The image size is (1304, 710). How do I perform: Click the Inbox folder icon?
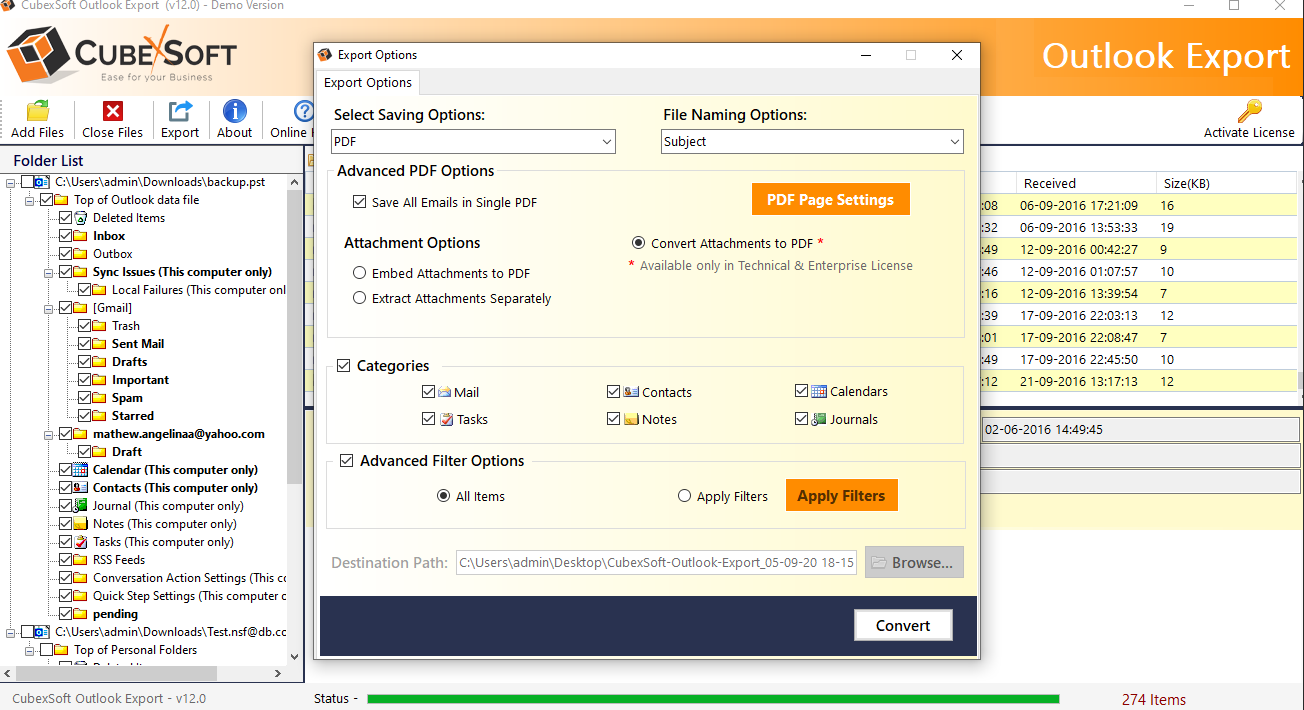tap(81, 236)
